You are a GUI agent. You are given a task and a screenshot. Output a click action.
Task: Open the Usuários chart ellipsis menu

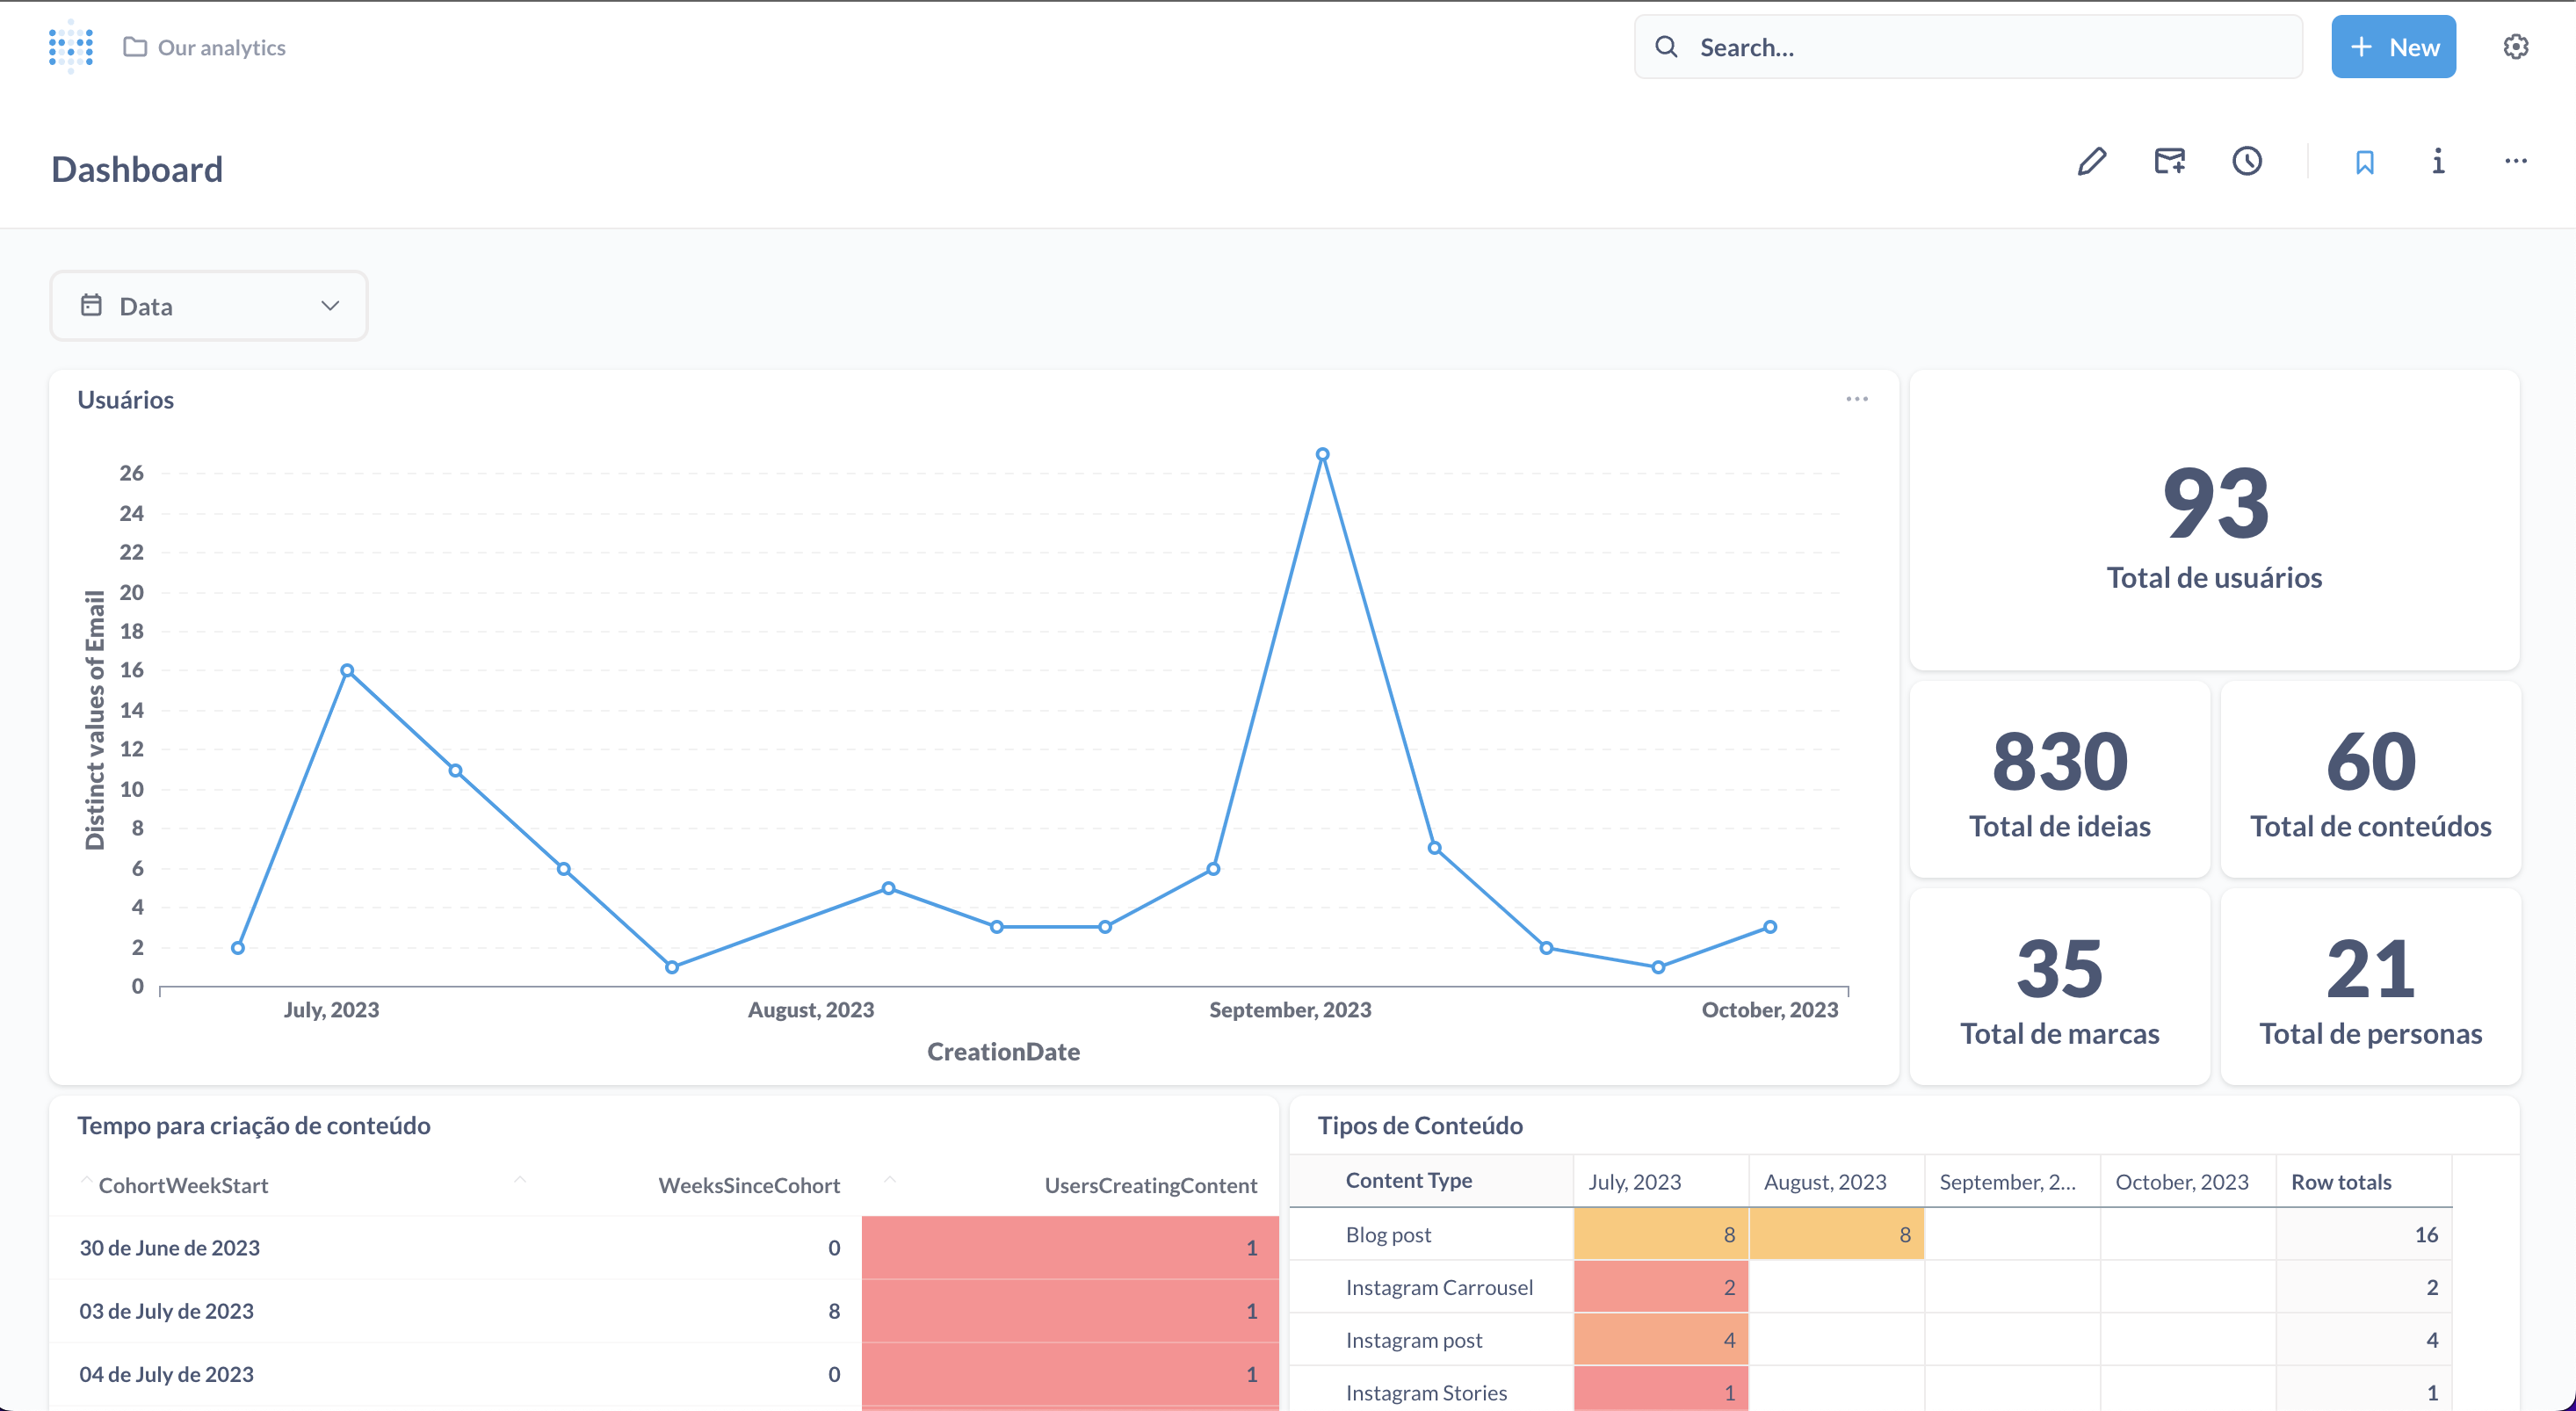point(1857,399)
